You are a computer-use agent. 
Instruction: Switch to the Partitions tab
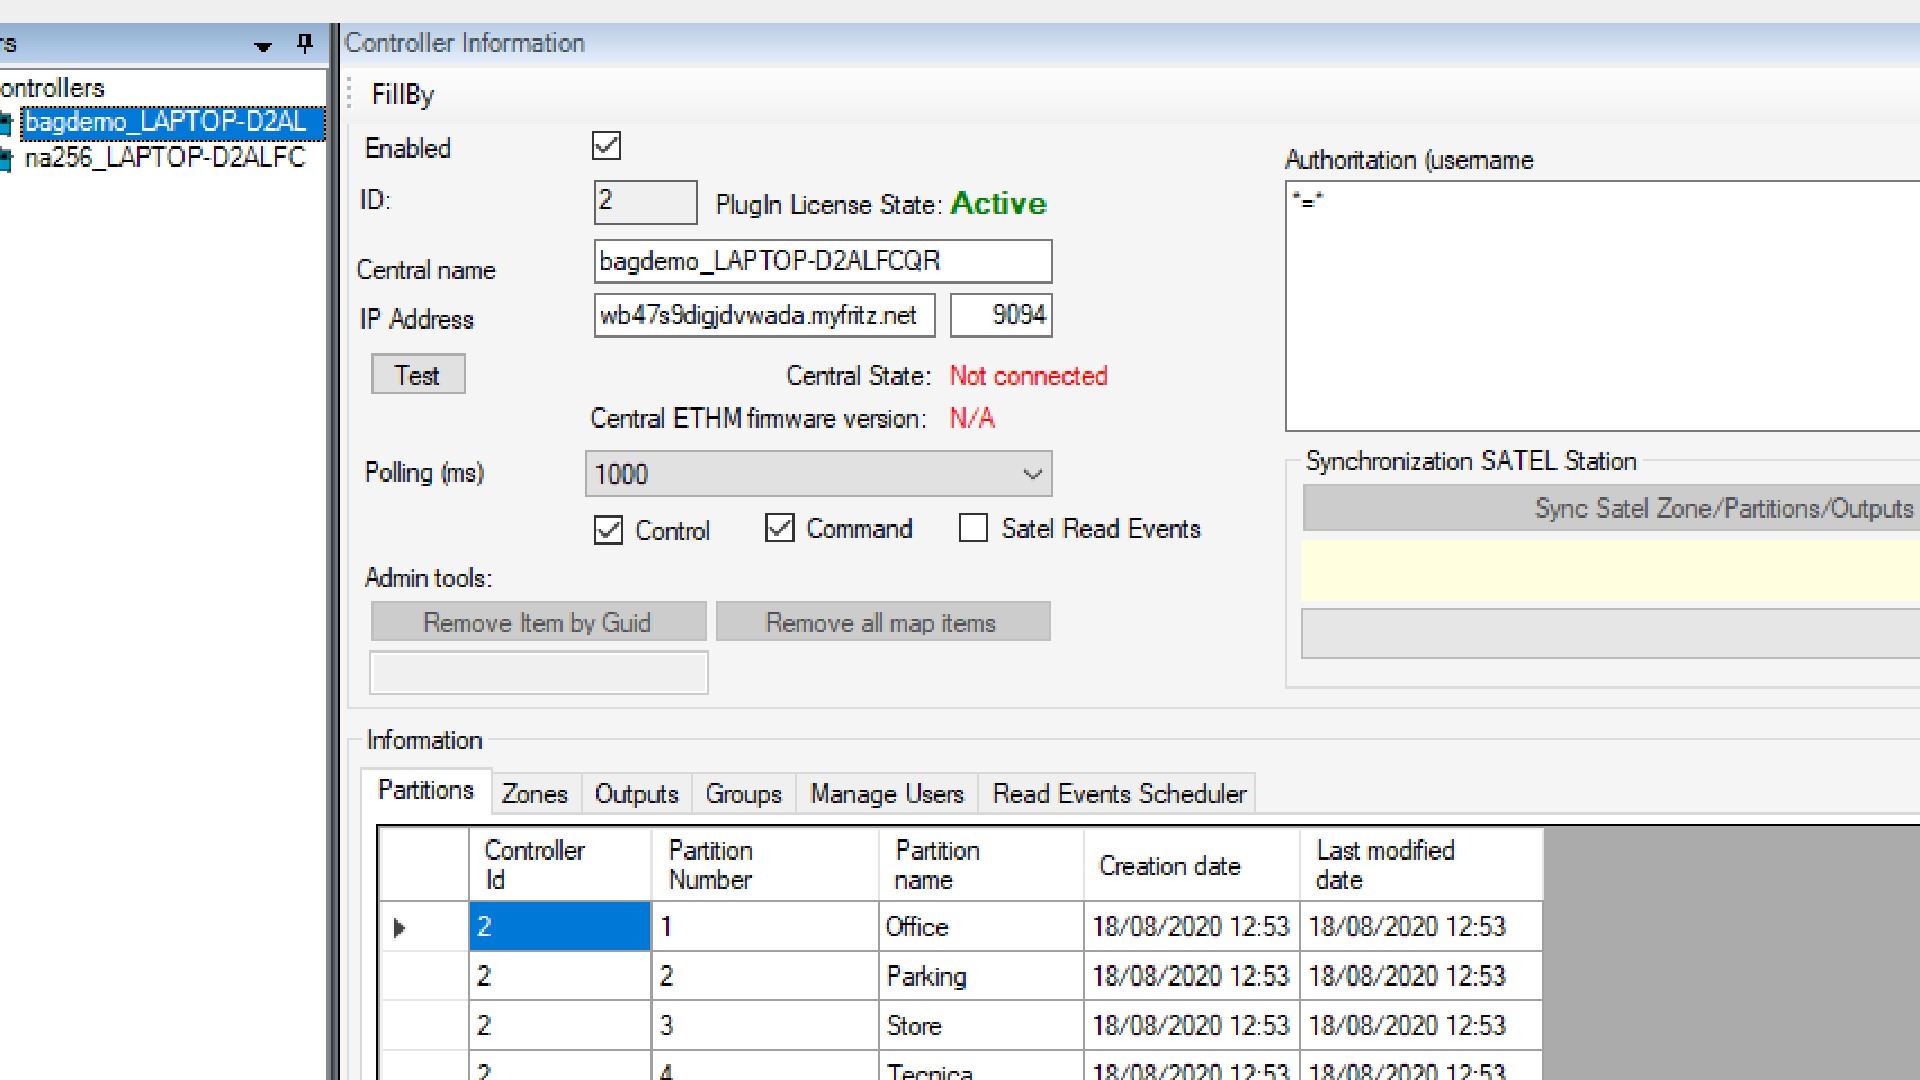point(426,791)
